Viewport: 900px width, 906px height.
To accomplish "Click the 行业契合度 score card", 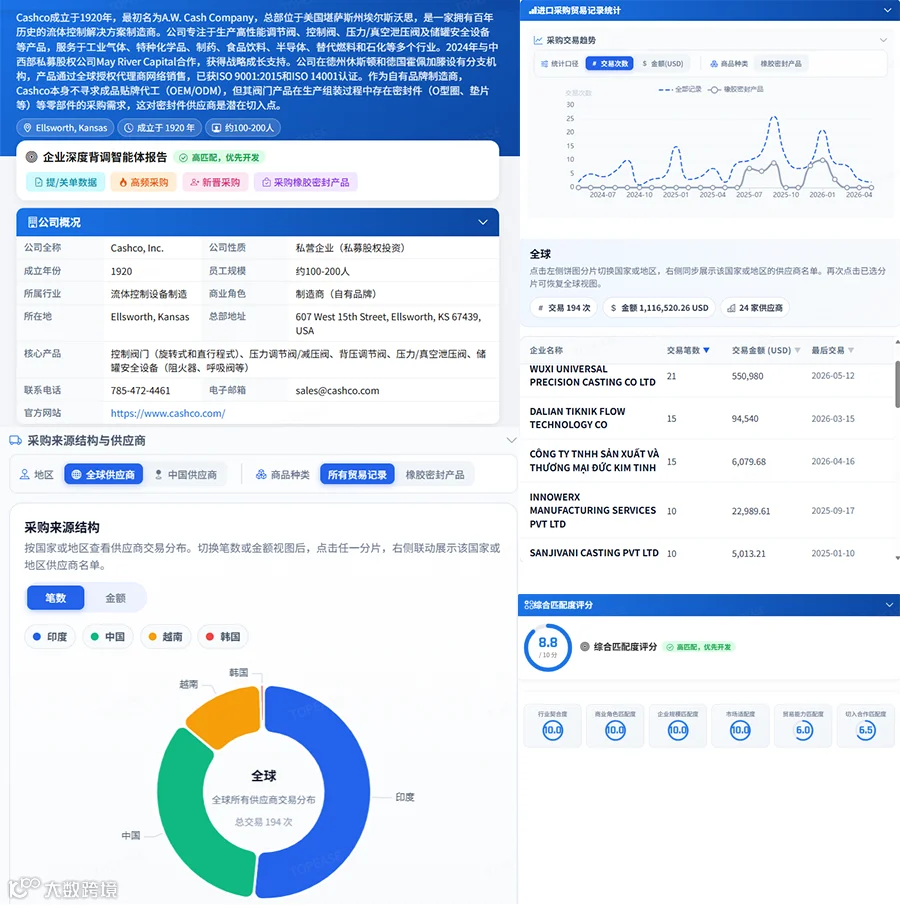I will click(553, 725).
